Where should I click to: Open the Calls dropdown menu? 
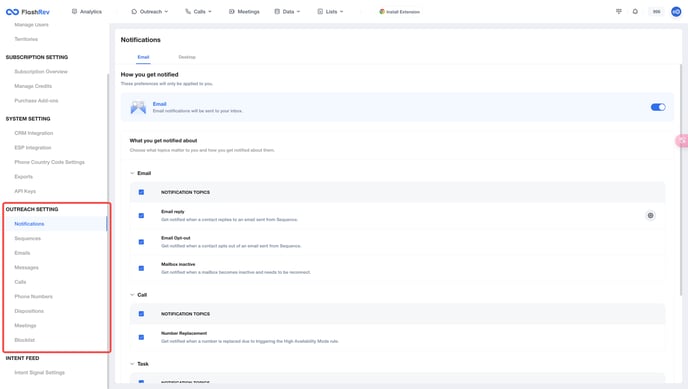point(198,12)
